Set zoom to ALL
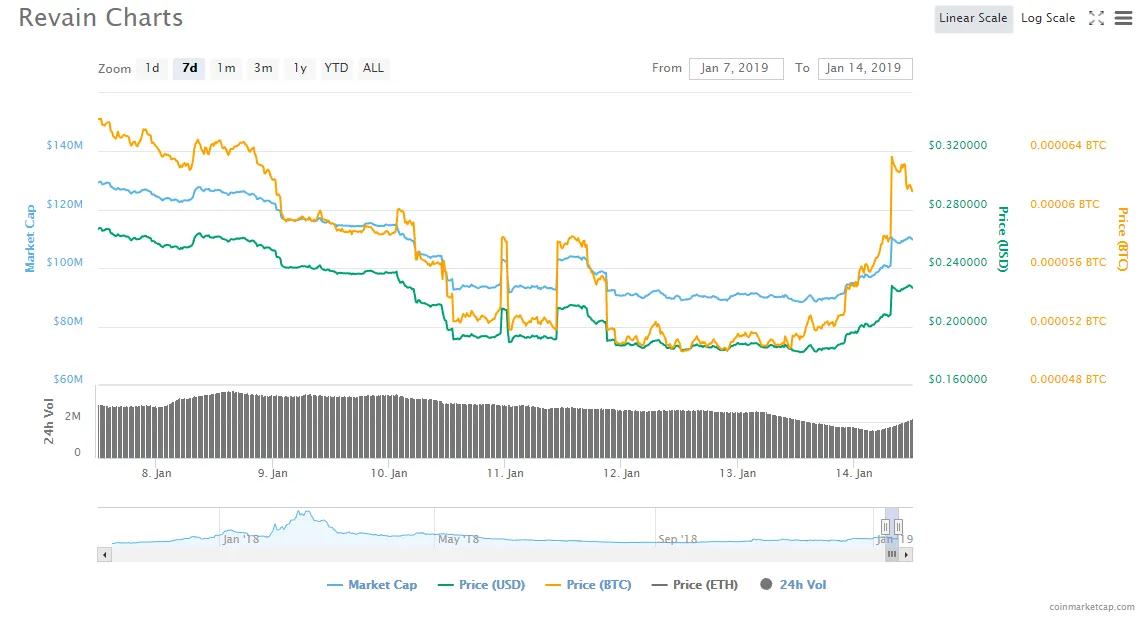The image size is (1143, 619). point(373,68)
